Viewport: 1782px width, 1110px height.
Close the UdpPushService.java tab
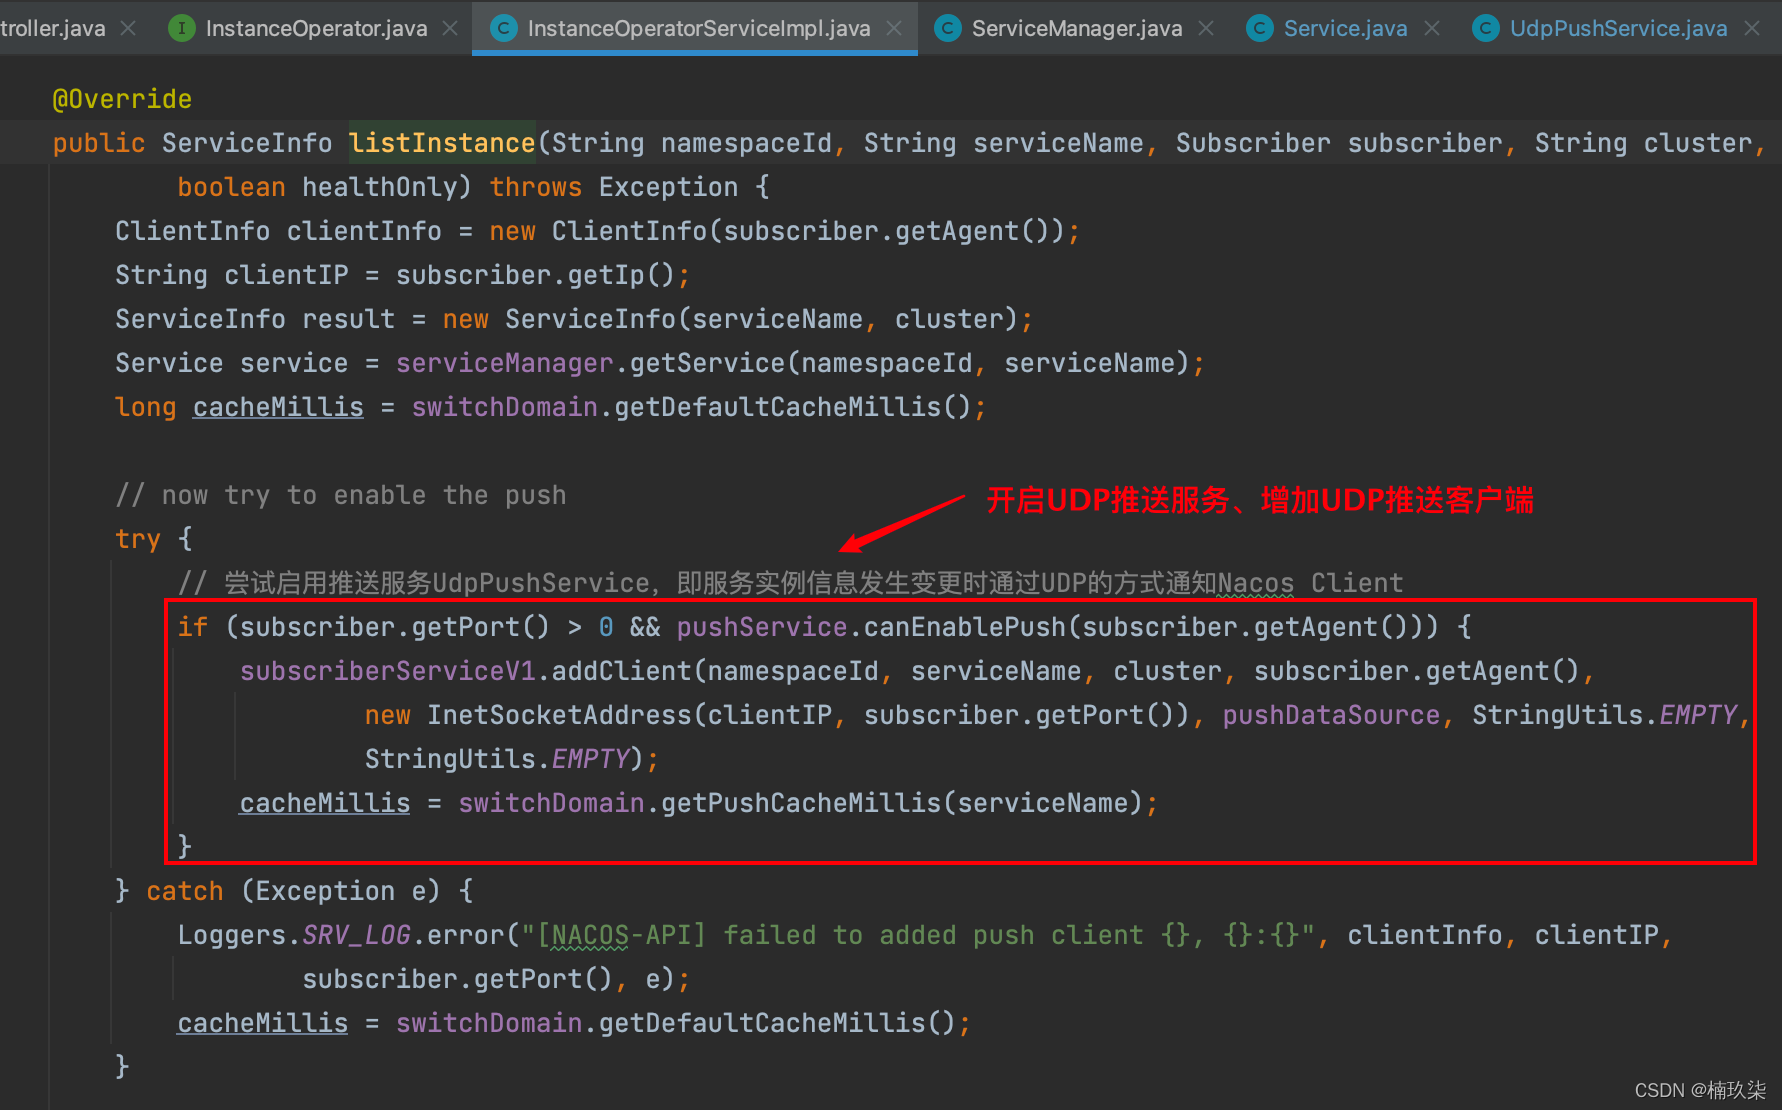point(1752,28)
